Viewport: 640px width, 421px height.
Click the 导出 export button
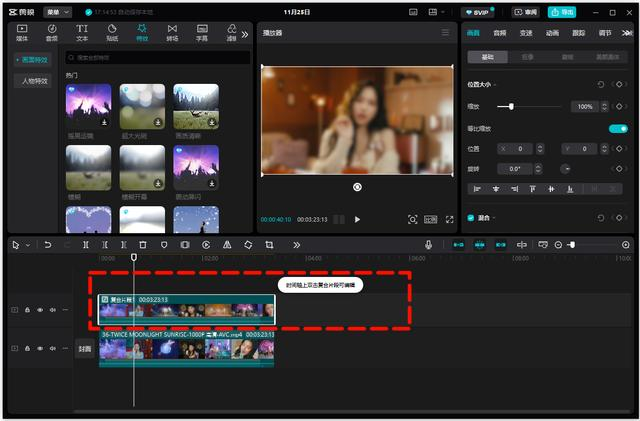[x=564, y=12]
